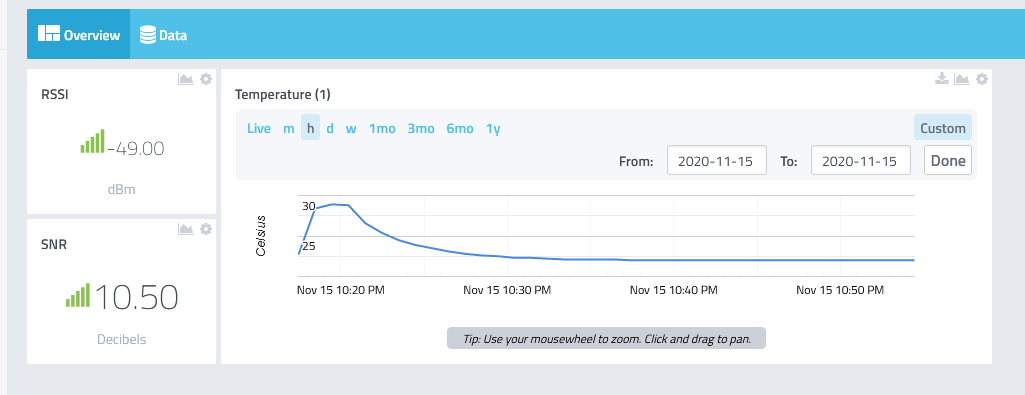Click the Done button
This screenshot has width=1025, height=395.
[x=949, y=161]
